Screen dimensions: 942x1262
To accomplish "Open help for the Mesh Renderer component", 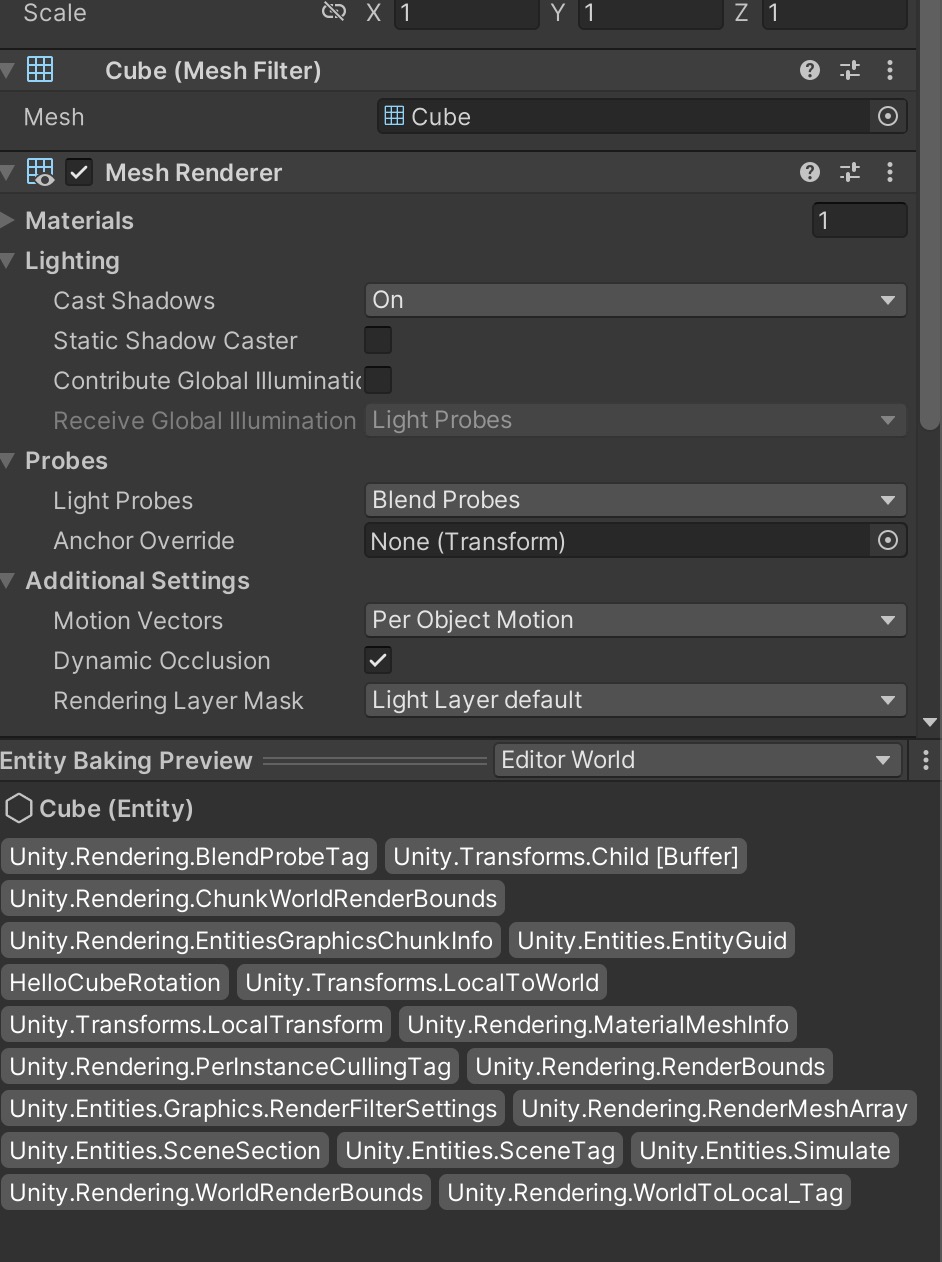I will coord(808,171).
